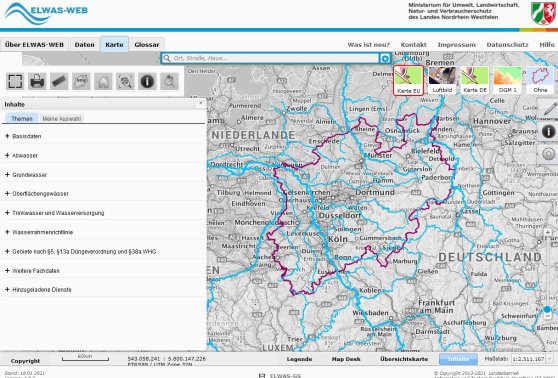558x378 pixels.
Task: Open the pencil drawing tool on right
Action: [x=550, y=109]
